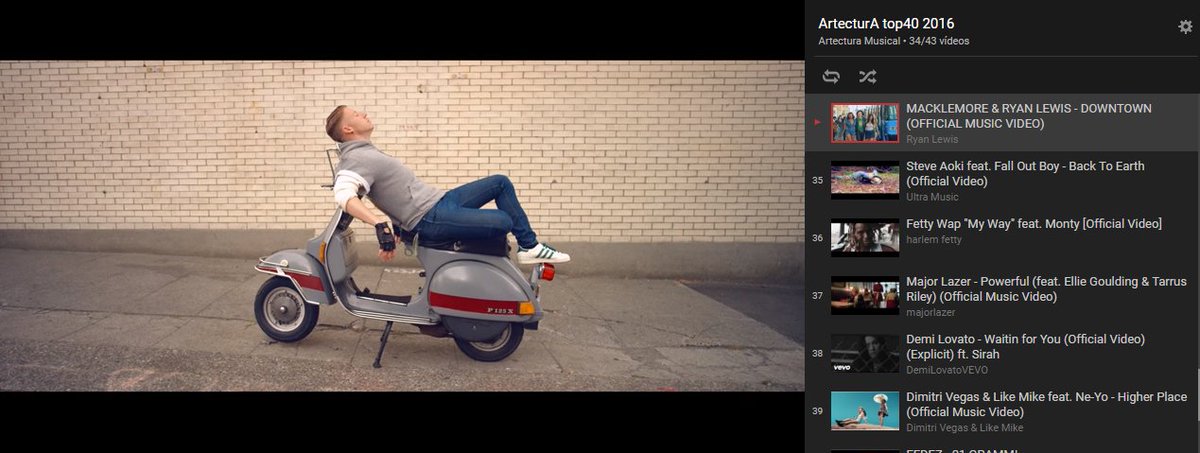Play Steve Aoki Back To Earth video
This screenshot has width=1200, height=453.
1025,174
